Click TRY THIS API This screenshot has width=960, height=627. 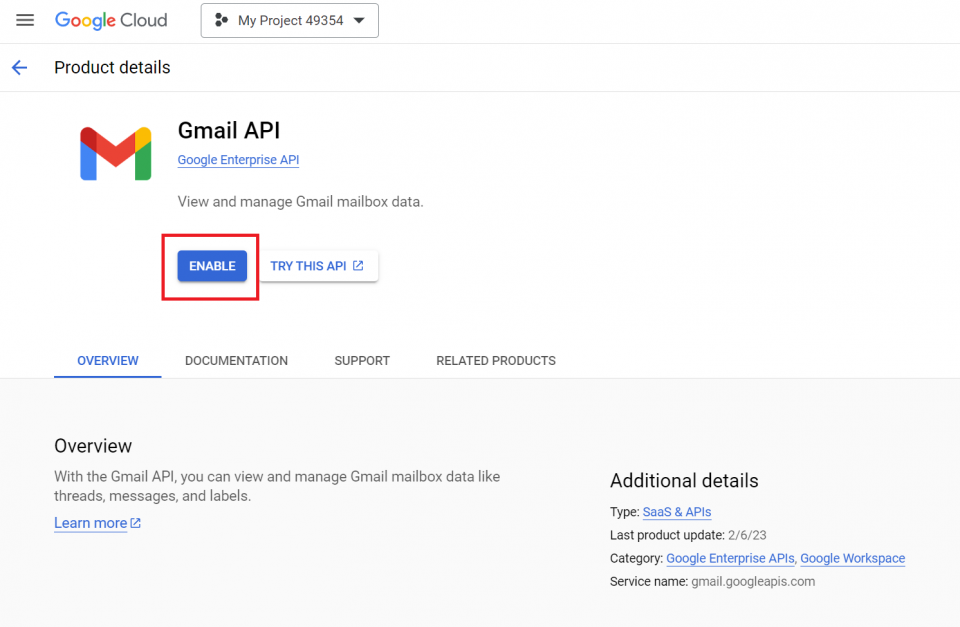(x=312, y=265)
